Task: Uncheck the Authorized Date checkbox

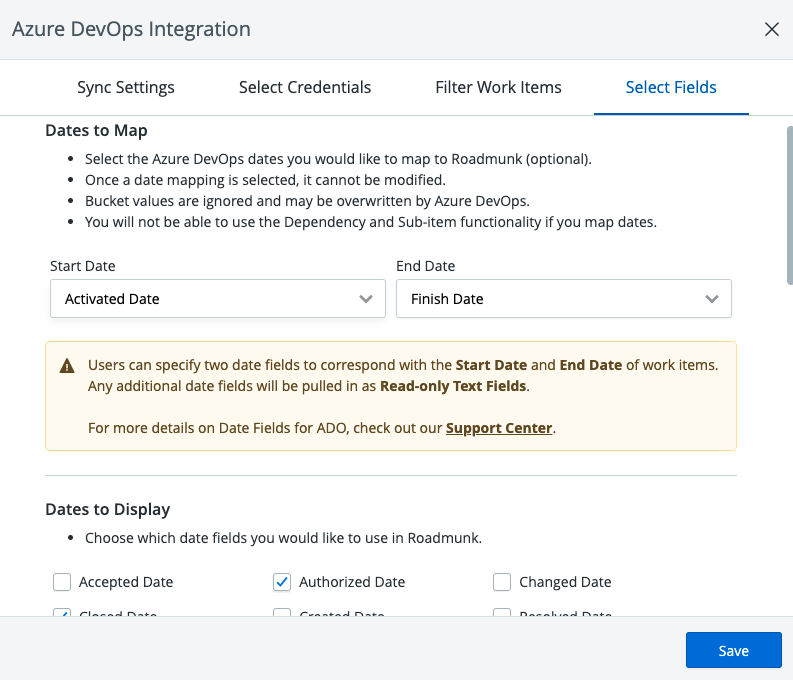Action: click(282, 582)
